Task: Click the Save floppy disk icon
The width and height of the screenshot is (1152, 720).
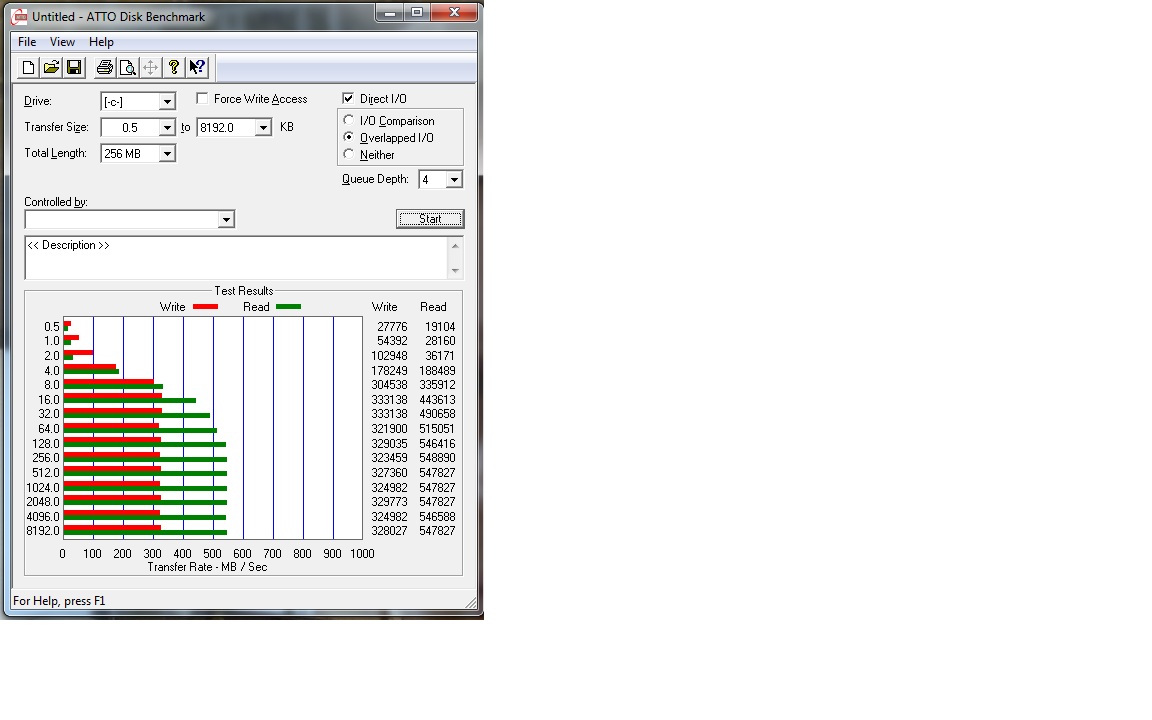Action: click(x=74, y=68)
